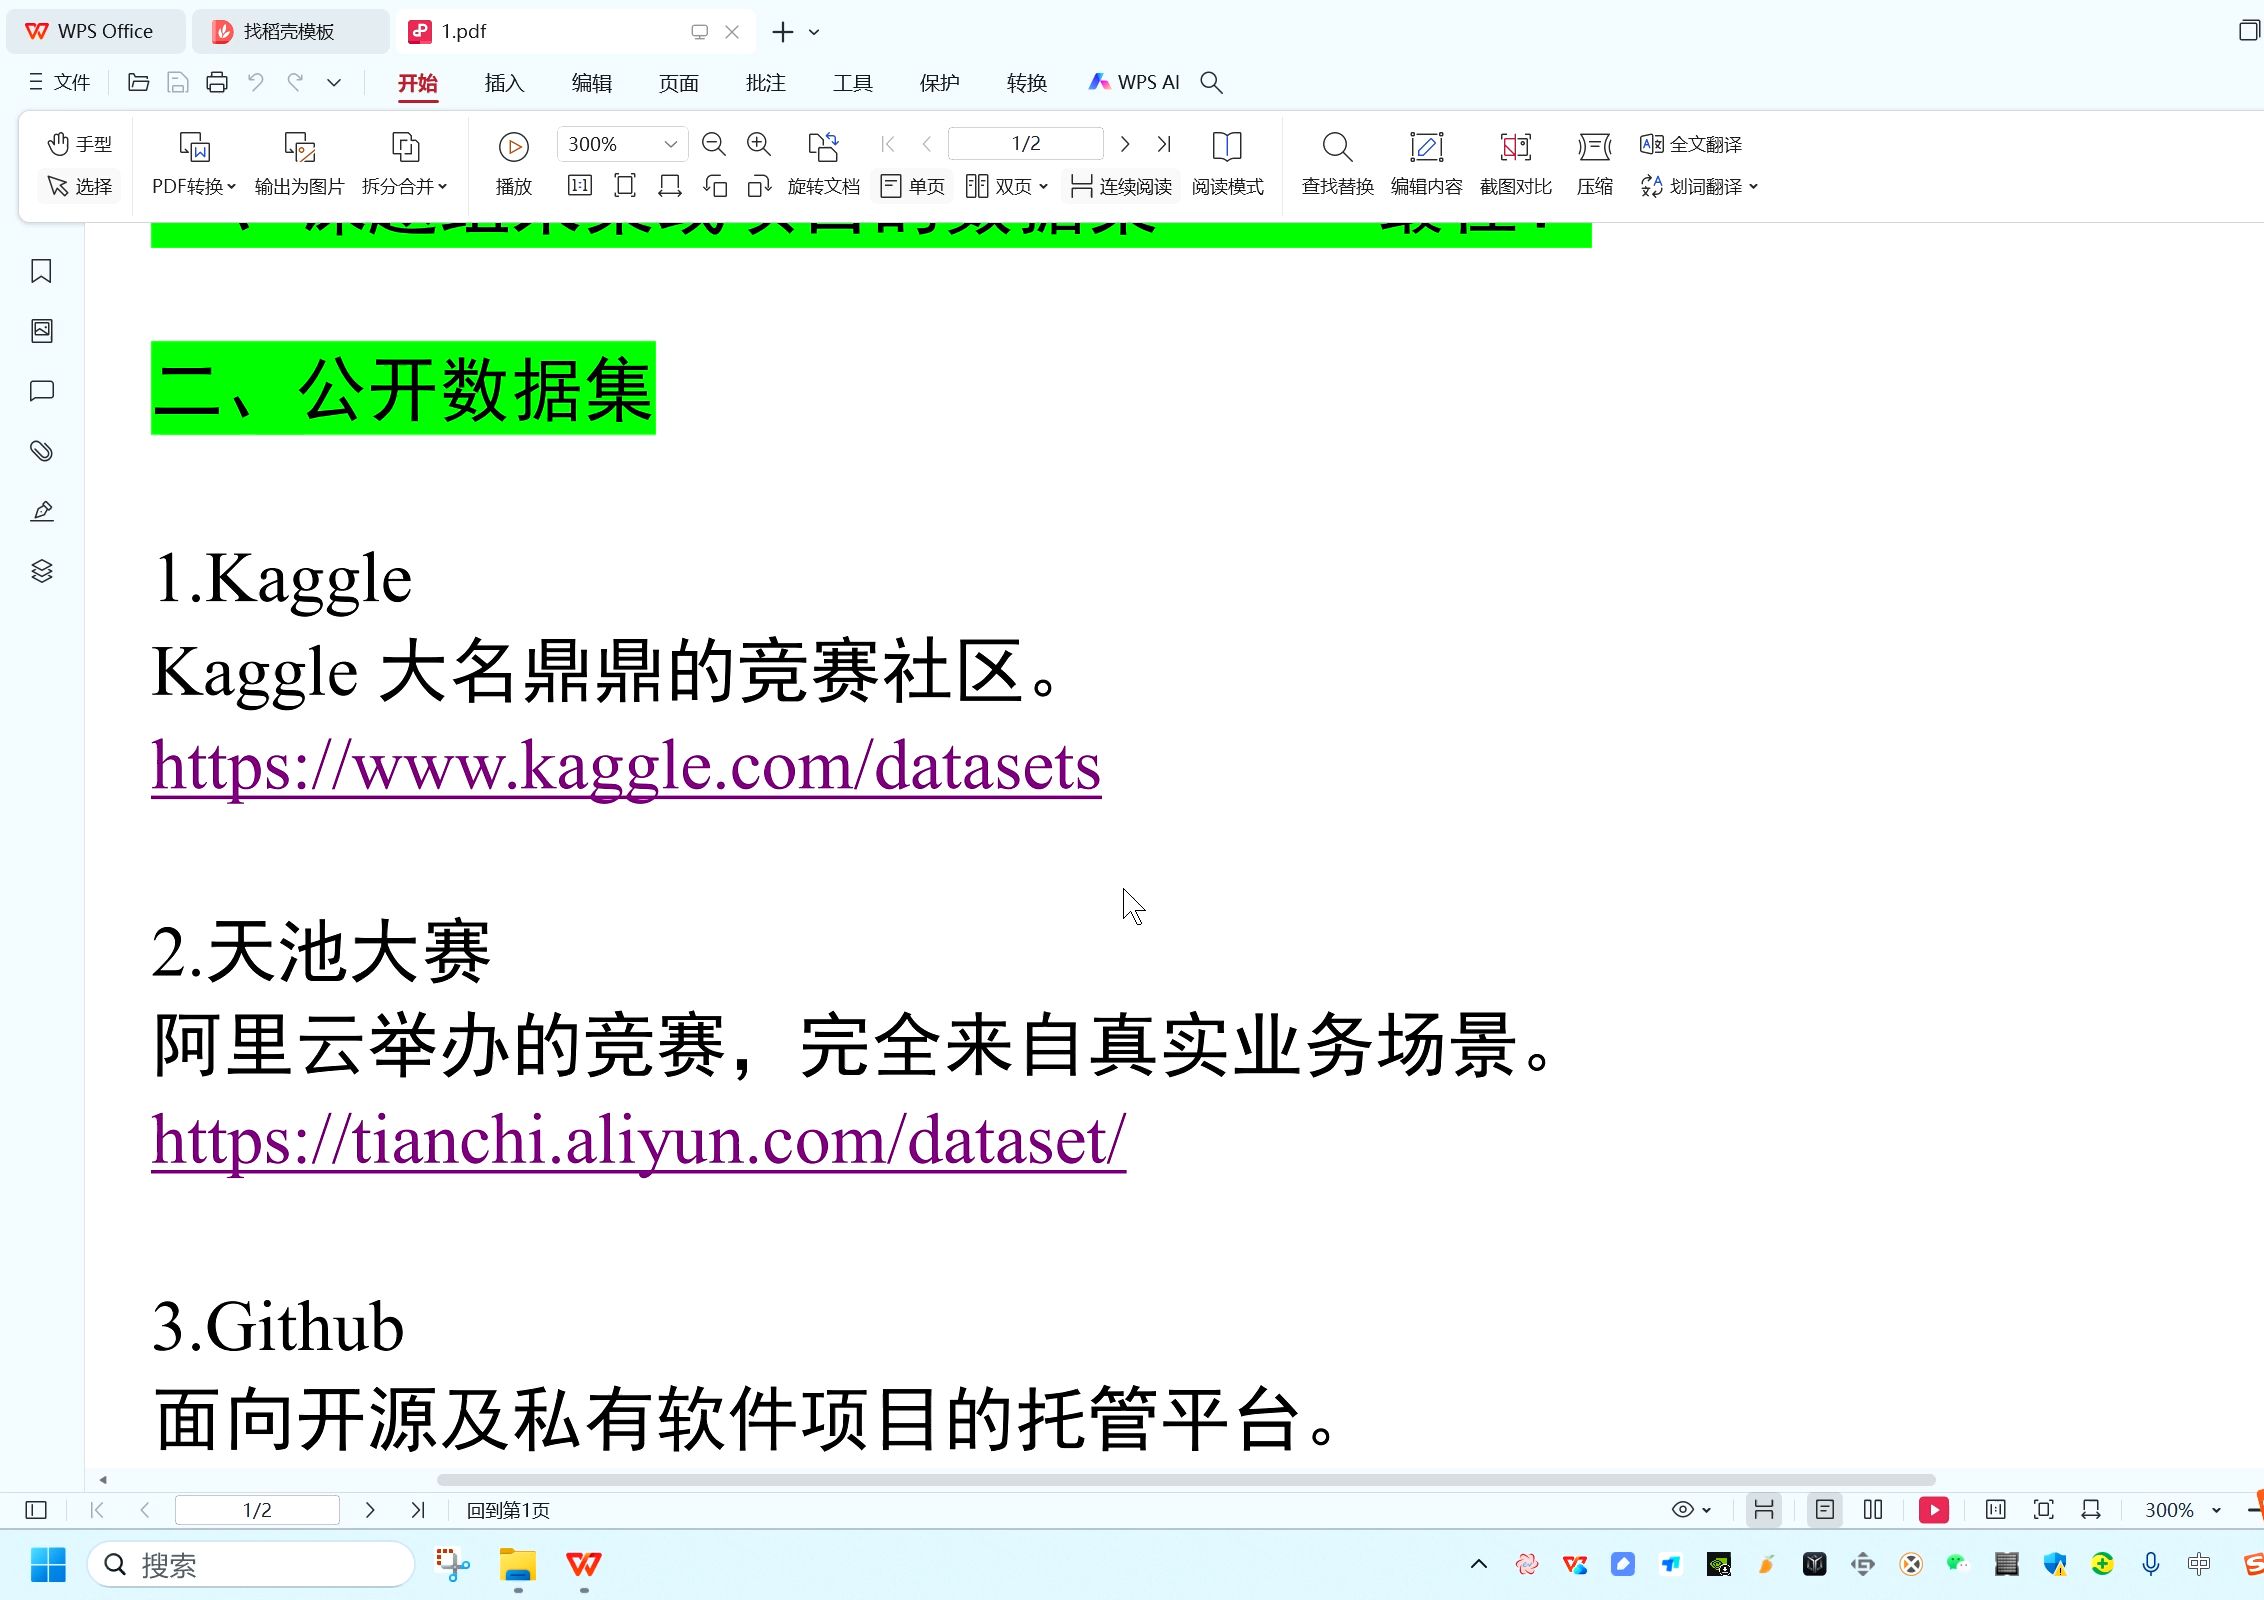Click 输出为图片 export as image
Image resolution: width=2264 pixels, height=1600 pixels.
coord(299,164)
